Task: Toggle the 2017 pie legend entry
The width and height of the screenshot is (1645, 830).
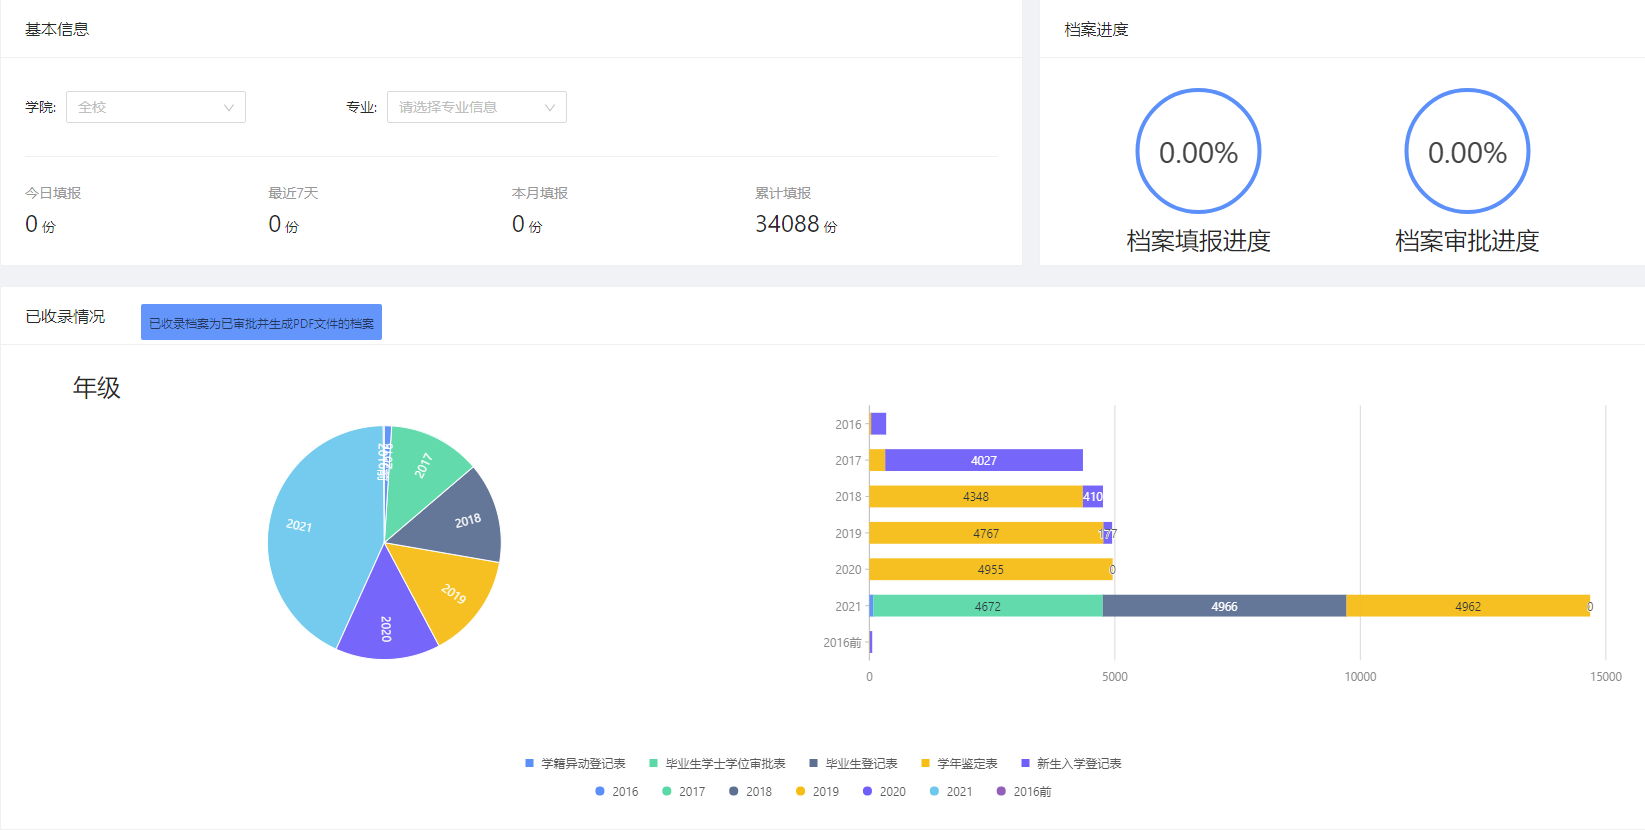Action: pos(684,792)
